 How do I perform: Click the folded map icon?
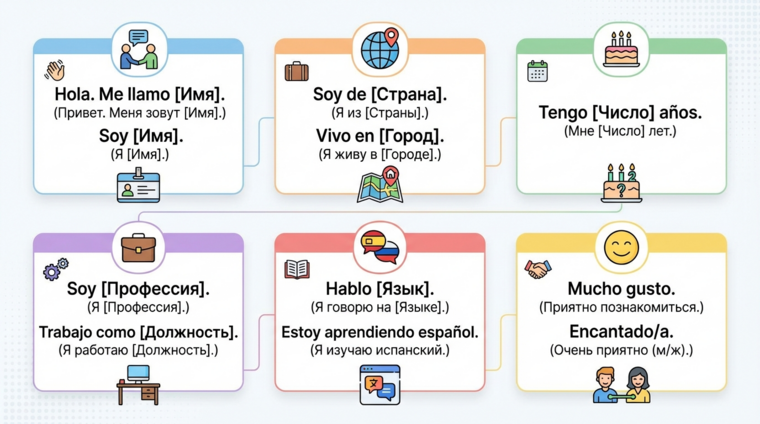tap(379, 184)
